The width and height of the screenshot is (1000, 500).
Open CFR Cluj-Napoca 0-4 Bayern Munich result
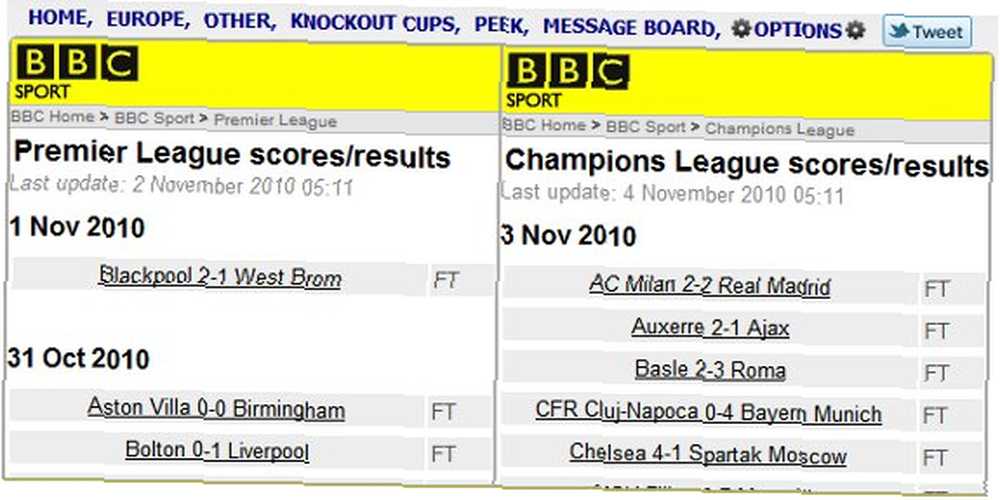pos(709,412)
